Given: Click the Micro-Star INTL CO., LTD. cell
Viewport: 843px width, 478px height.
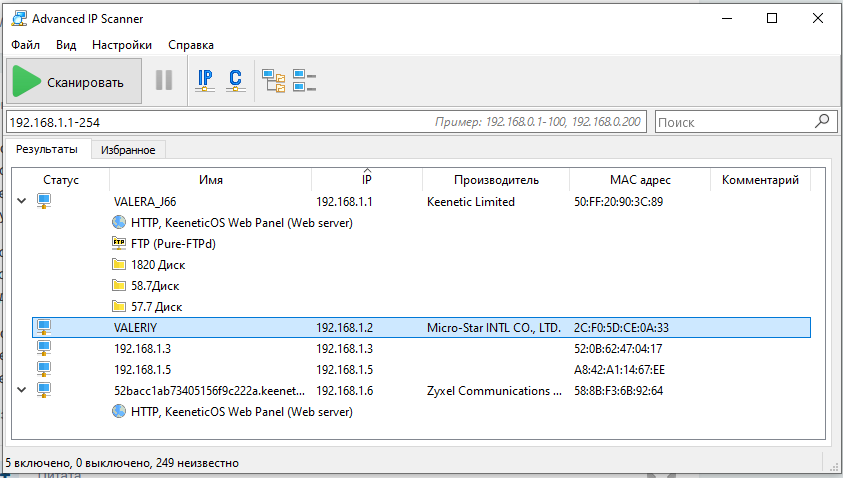Looking at the screenshot, I should tap(494, 327).
